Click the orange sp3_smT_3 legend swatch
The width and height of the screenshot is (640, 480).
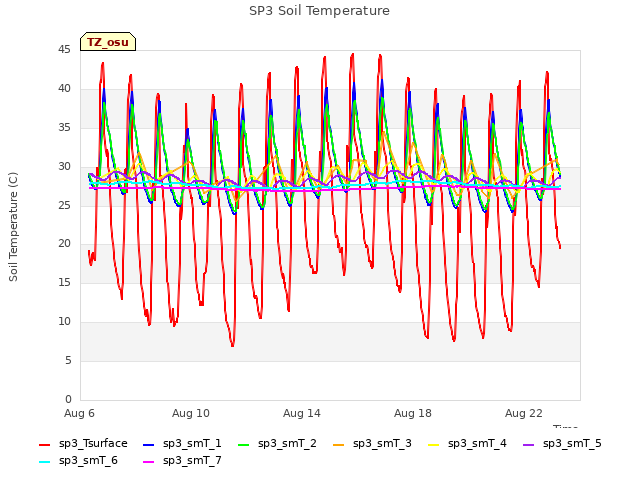(339, 444)
